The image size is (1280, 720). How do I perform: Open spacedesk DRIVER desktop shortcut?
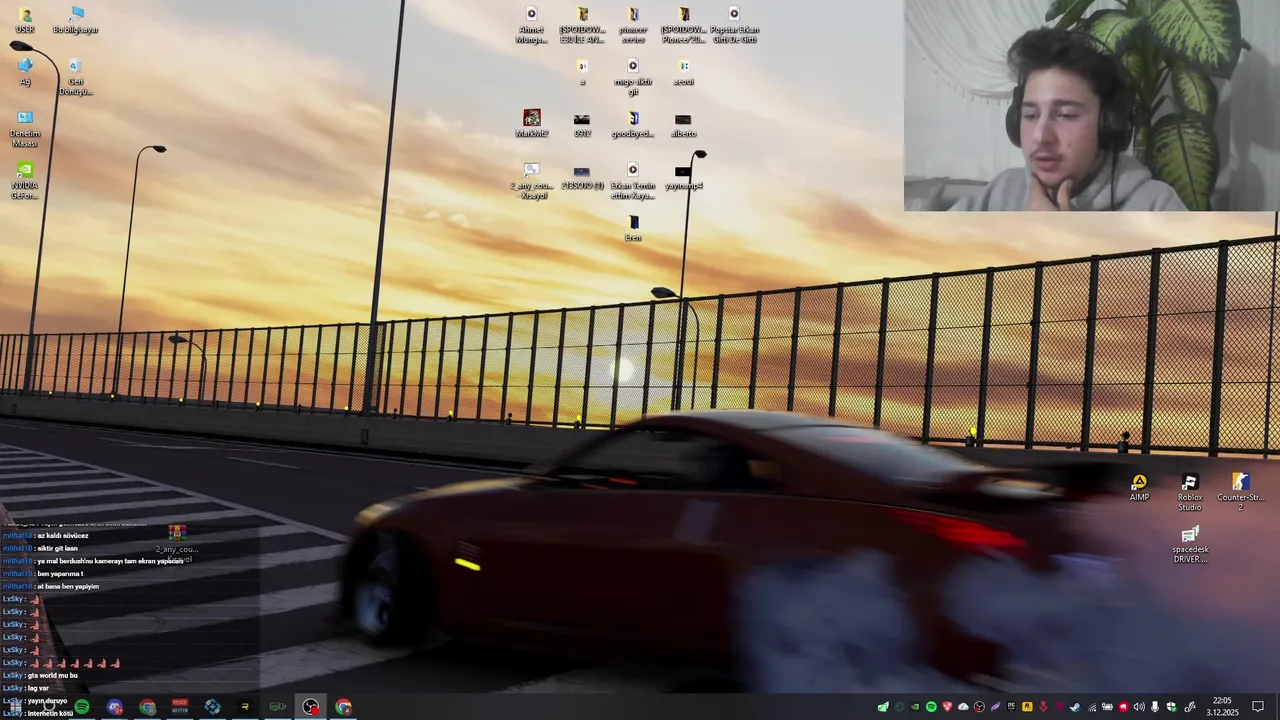pos(1189,544)
